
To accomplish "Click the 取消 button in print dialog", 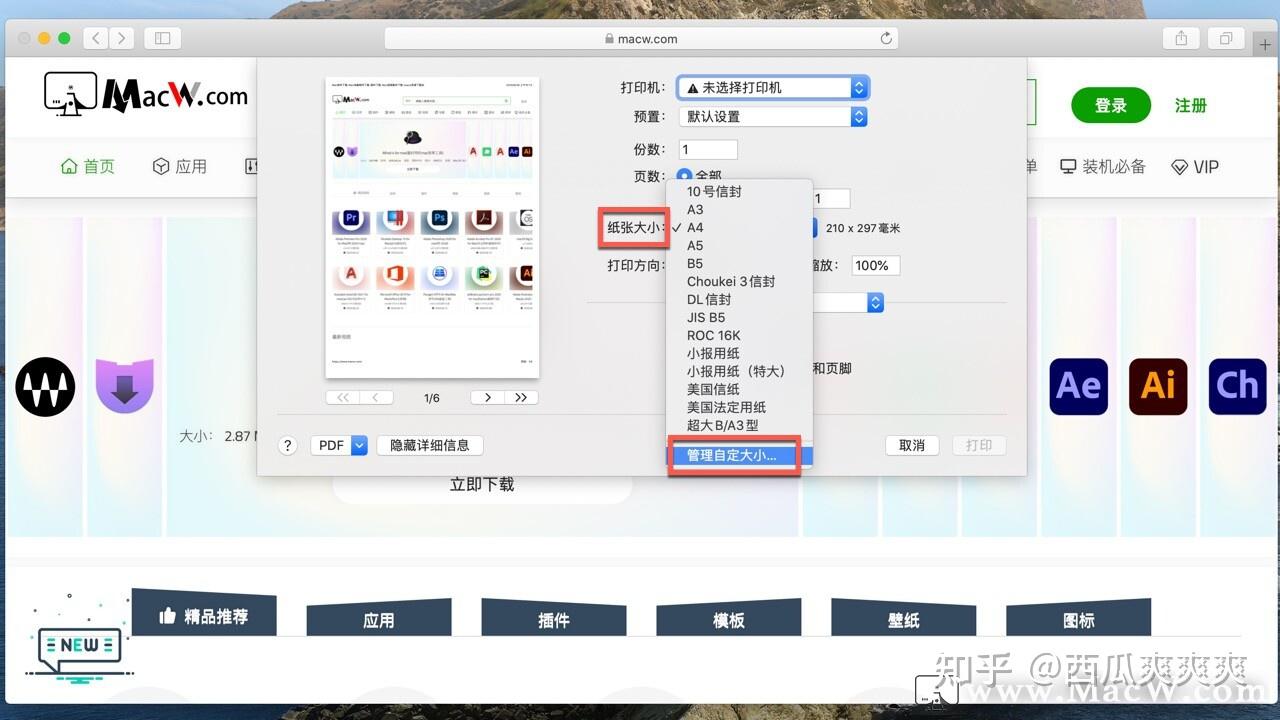I will pos(912,445).
